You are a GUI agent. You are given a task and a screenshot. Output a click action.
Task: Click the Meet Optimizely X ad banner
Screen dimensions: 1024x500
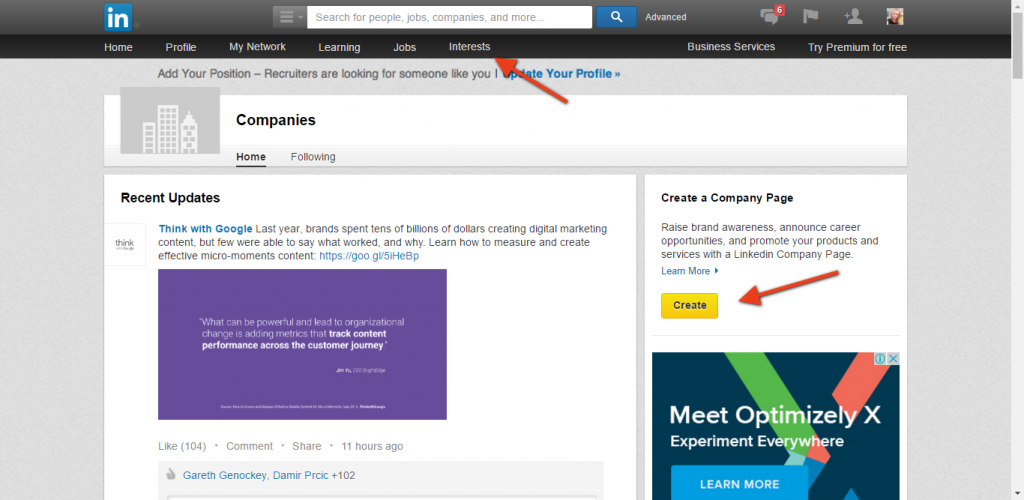coord(775,426)
